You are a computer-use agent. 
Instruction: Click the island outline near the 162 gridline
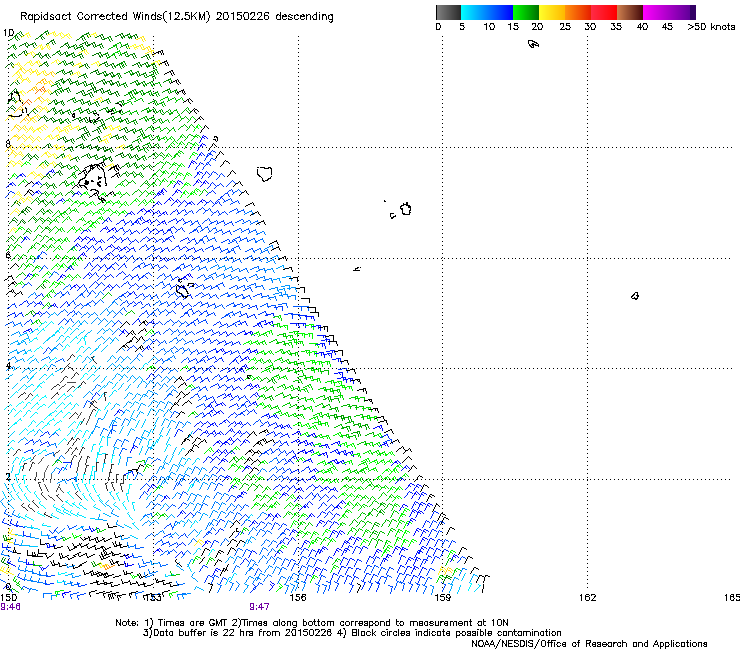[x=635, y=296]
